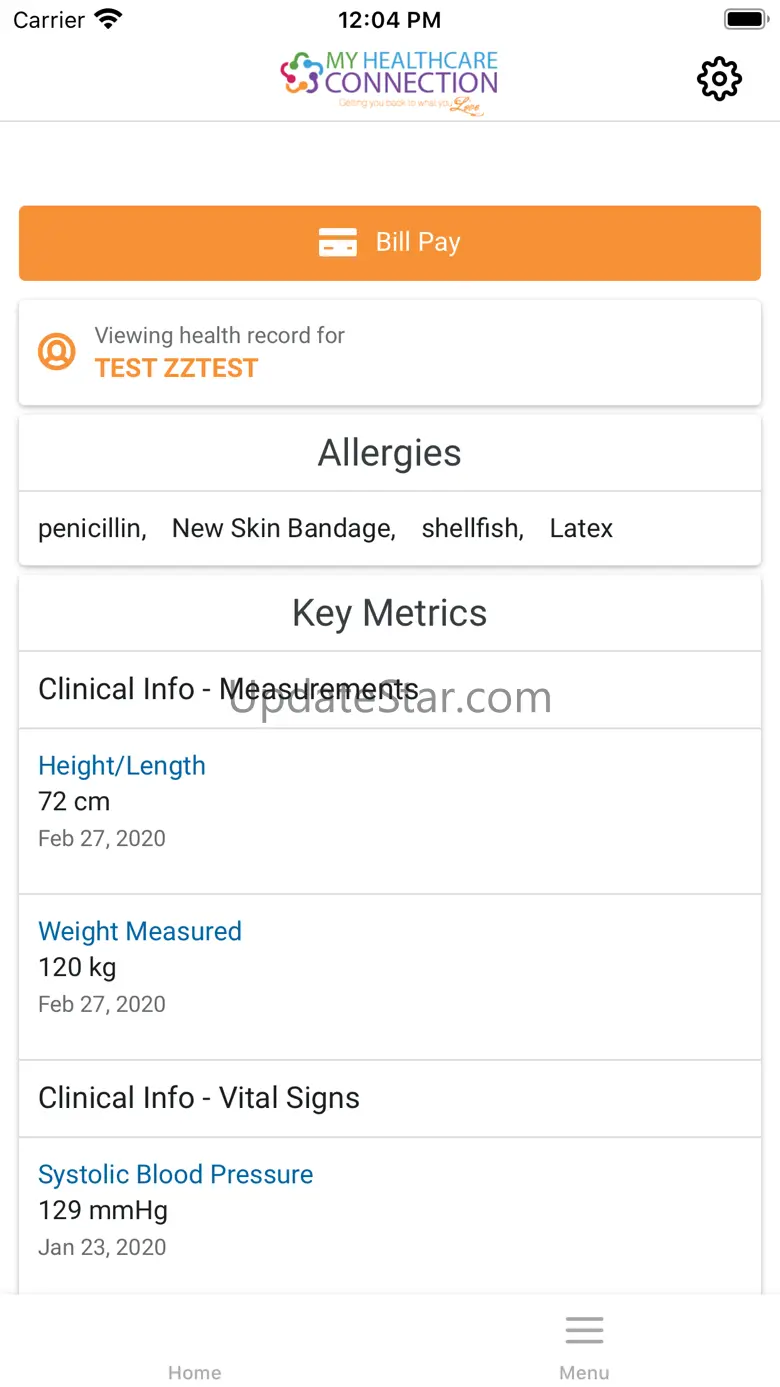Screen dimensions: 780x1387
Task: Tap the hamburger Menu icon
Action: 584,1330
